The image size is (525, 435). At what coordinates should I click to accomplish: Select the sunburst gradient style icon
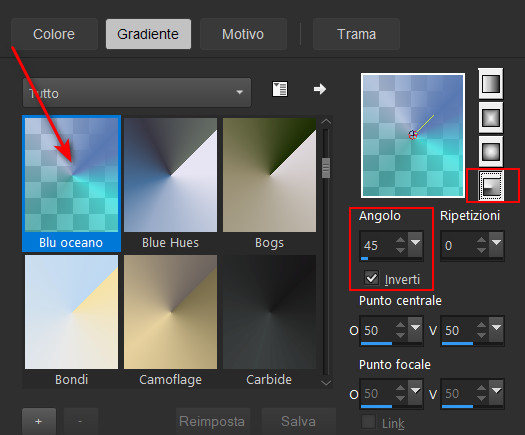[491, 152]
